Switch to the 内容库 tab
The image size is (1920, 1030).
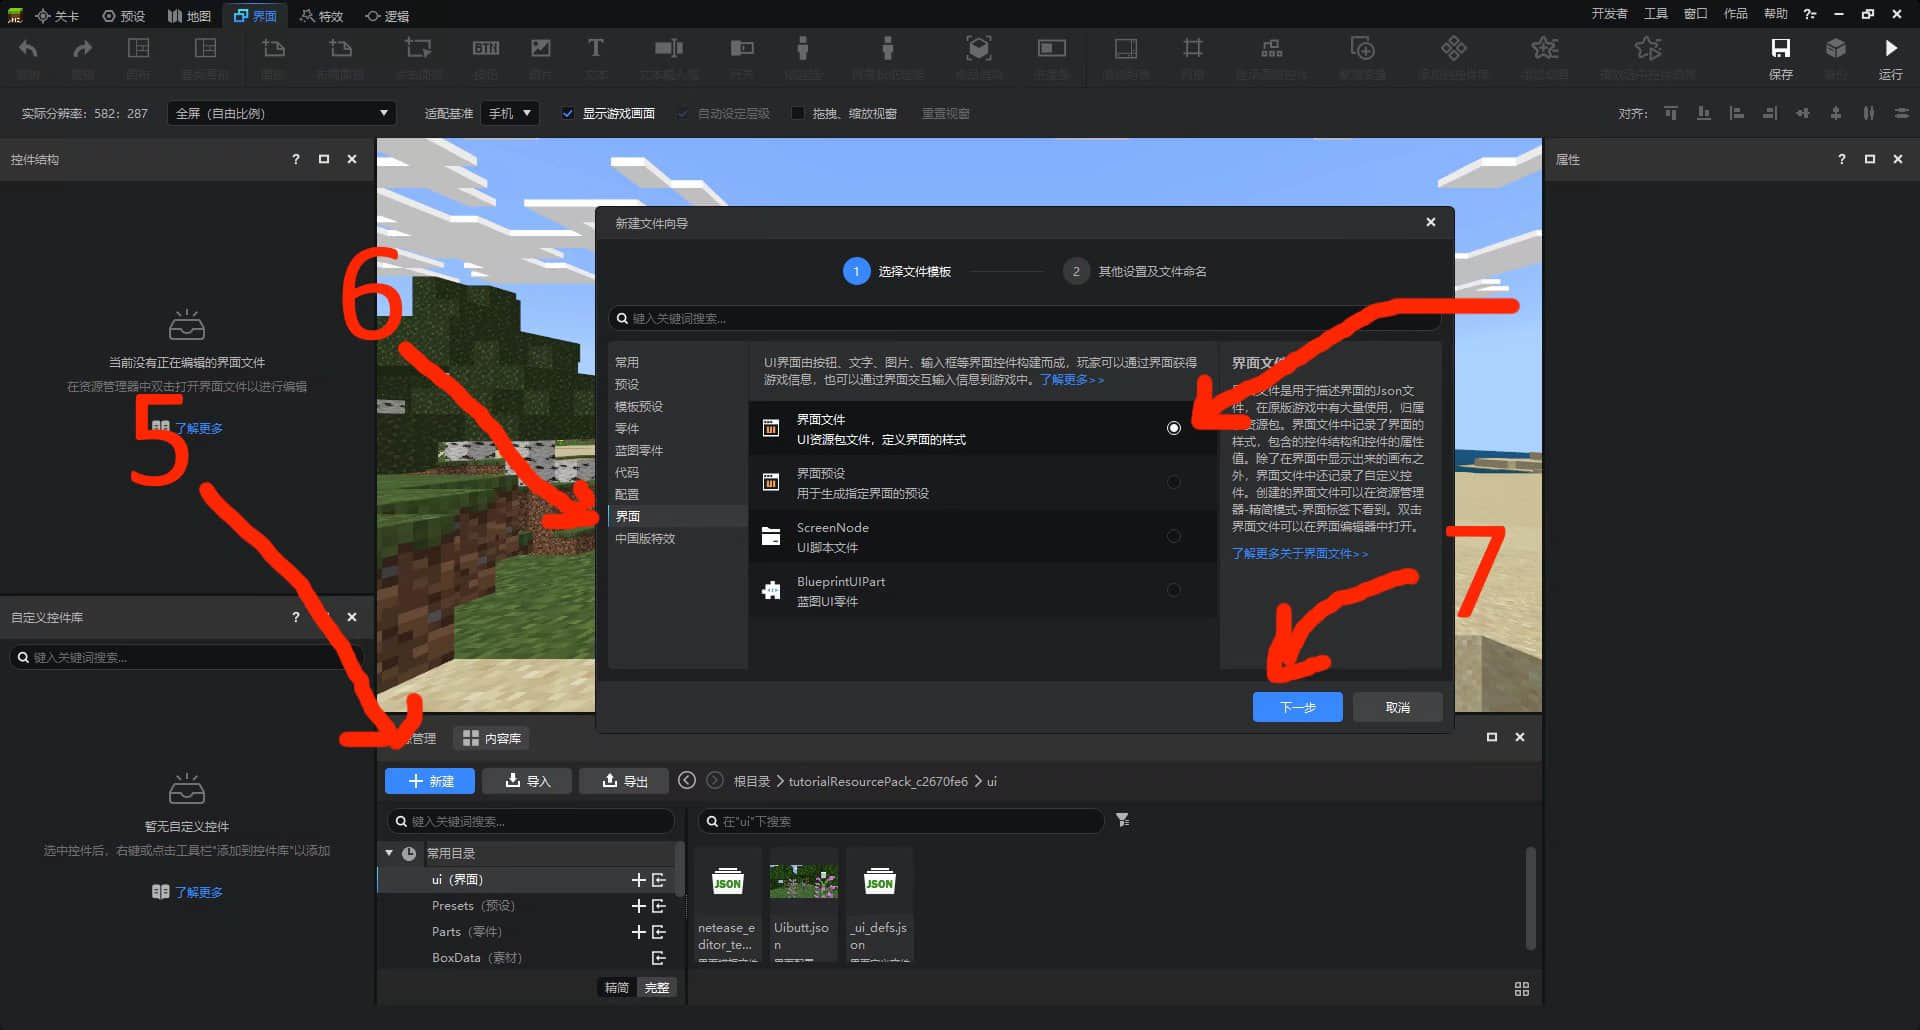tap(492, 738)
